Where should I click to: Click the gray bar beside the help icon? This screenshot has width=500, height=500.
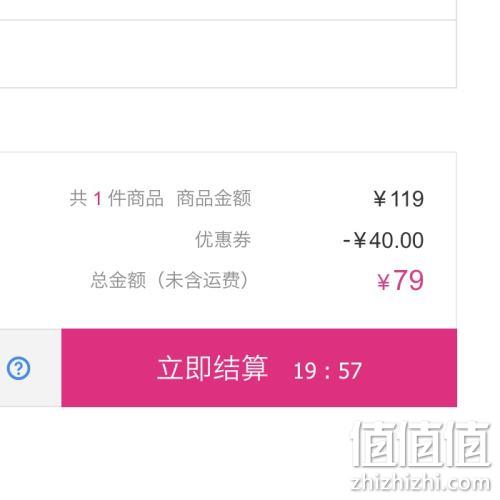click(31, 368)
